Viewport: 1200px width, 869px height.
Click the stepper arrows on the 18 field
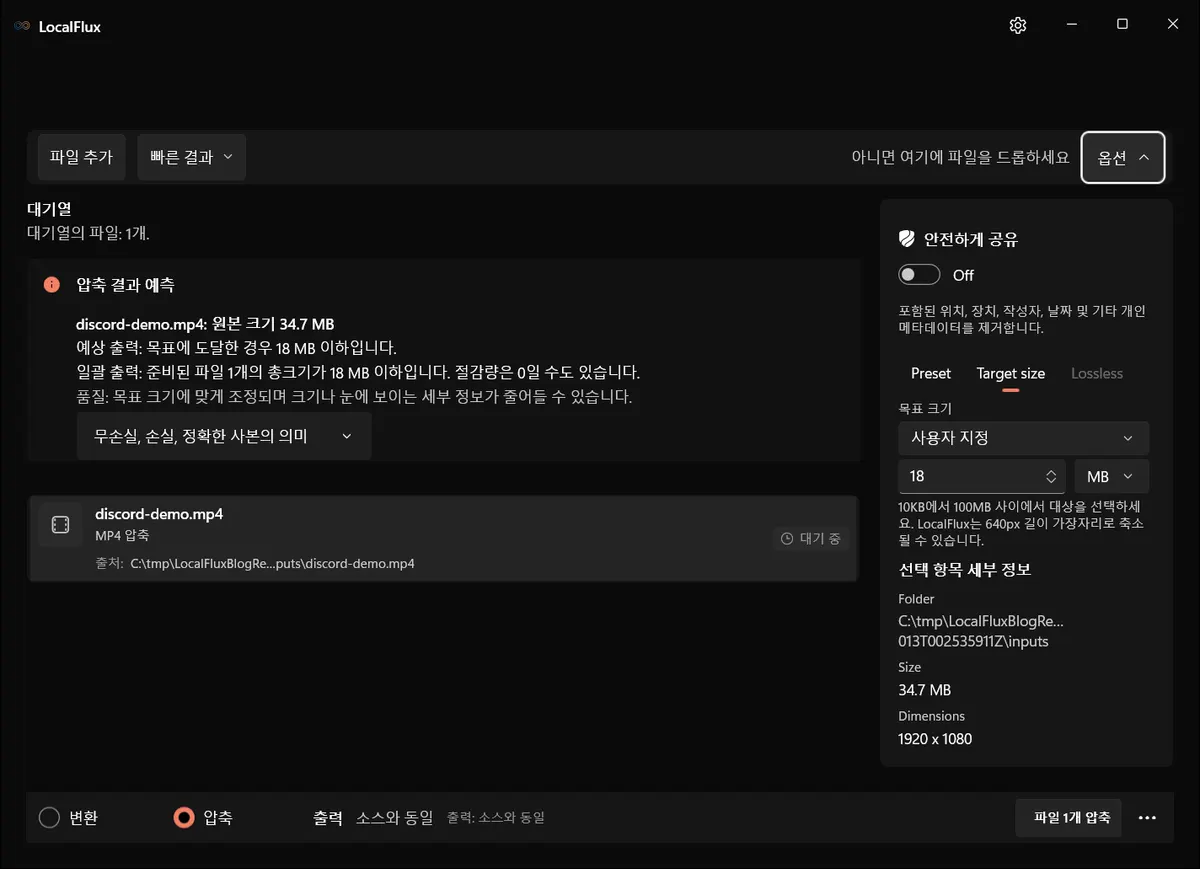pos(1051,477)
